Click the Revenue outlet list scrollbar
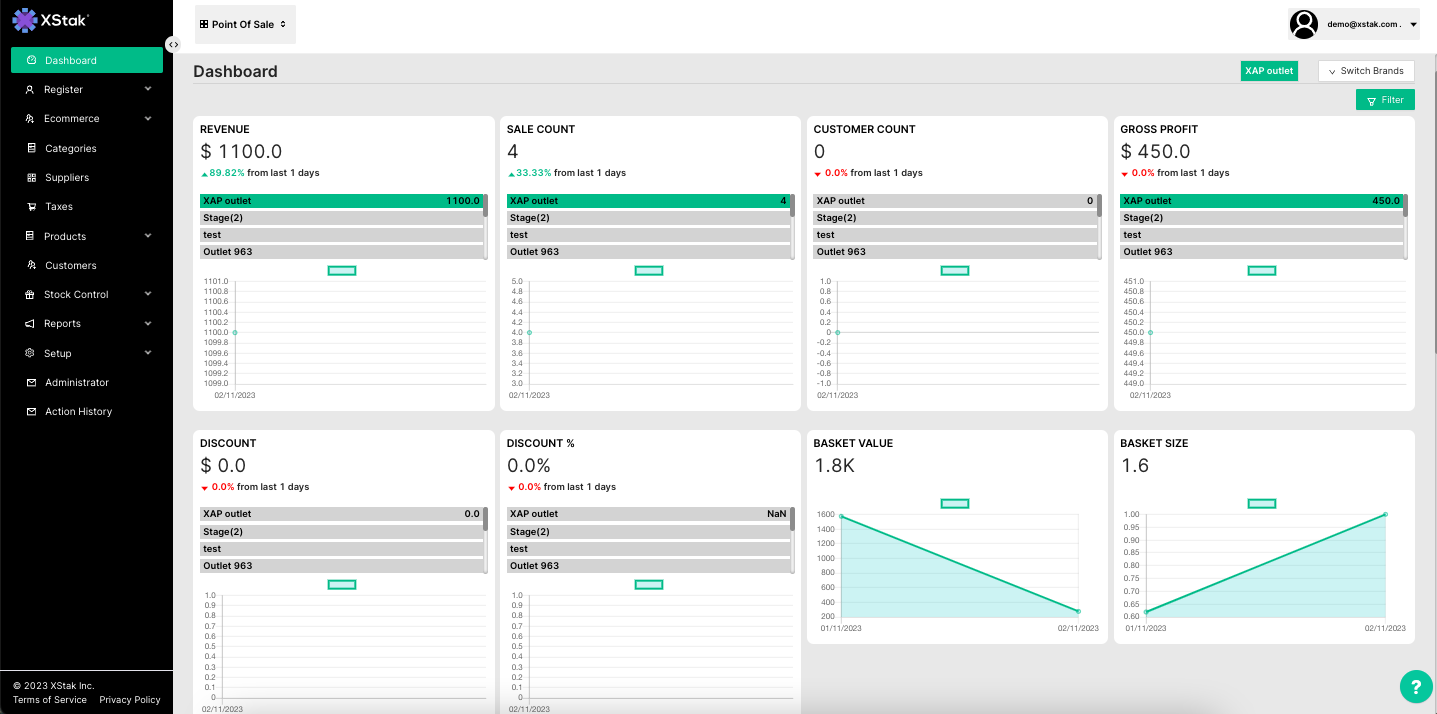The height and width of the screenshot is (714, 1437). click(486, 207)
